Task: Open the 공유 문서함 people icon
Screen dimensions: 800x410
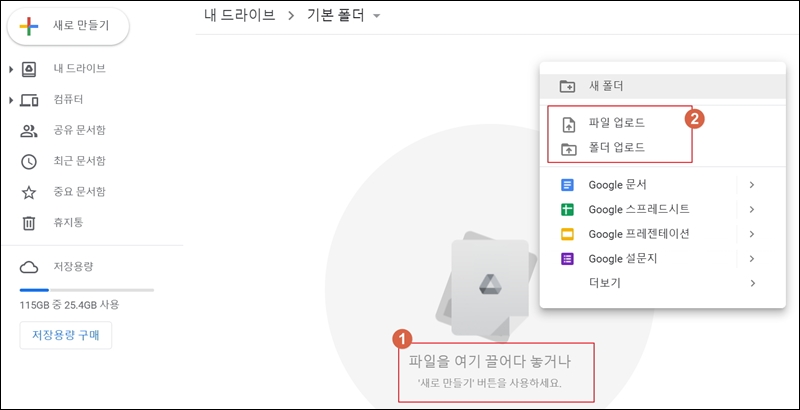Action: (x=29, y=131)
